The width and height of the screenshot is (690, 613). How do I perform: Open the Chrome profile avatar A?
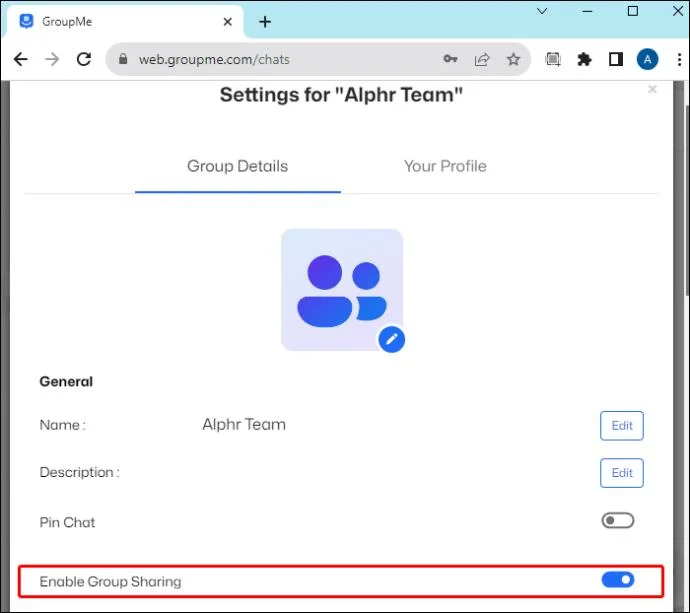(647, 59)
